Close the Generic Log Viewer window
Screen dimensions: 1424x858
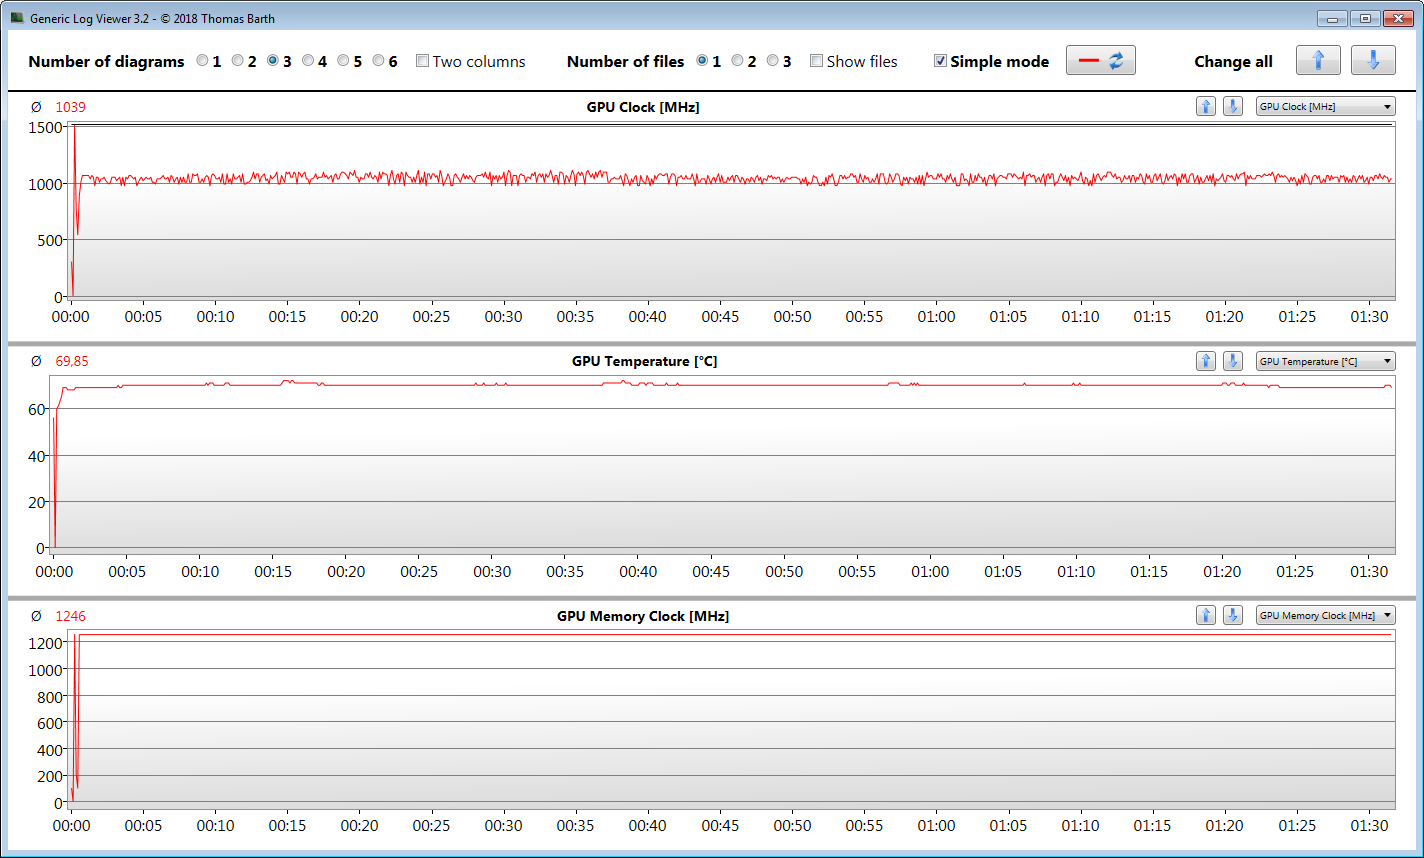[1397, 18]
